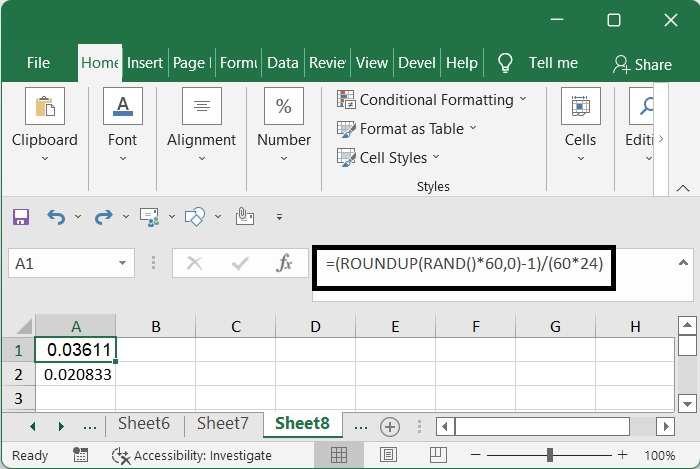The image size is (700, 469).
Task: Click the Undo arrow icon
Action: [x=56, y=216]
